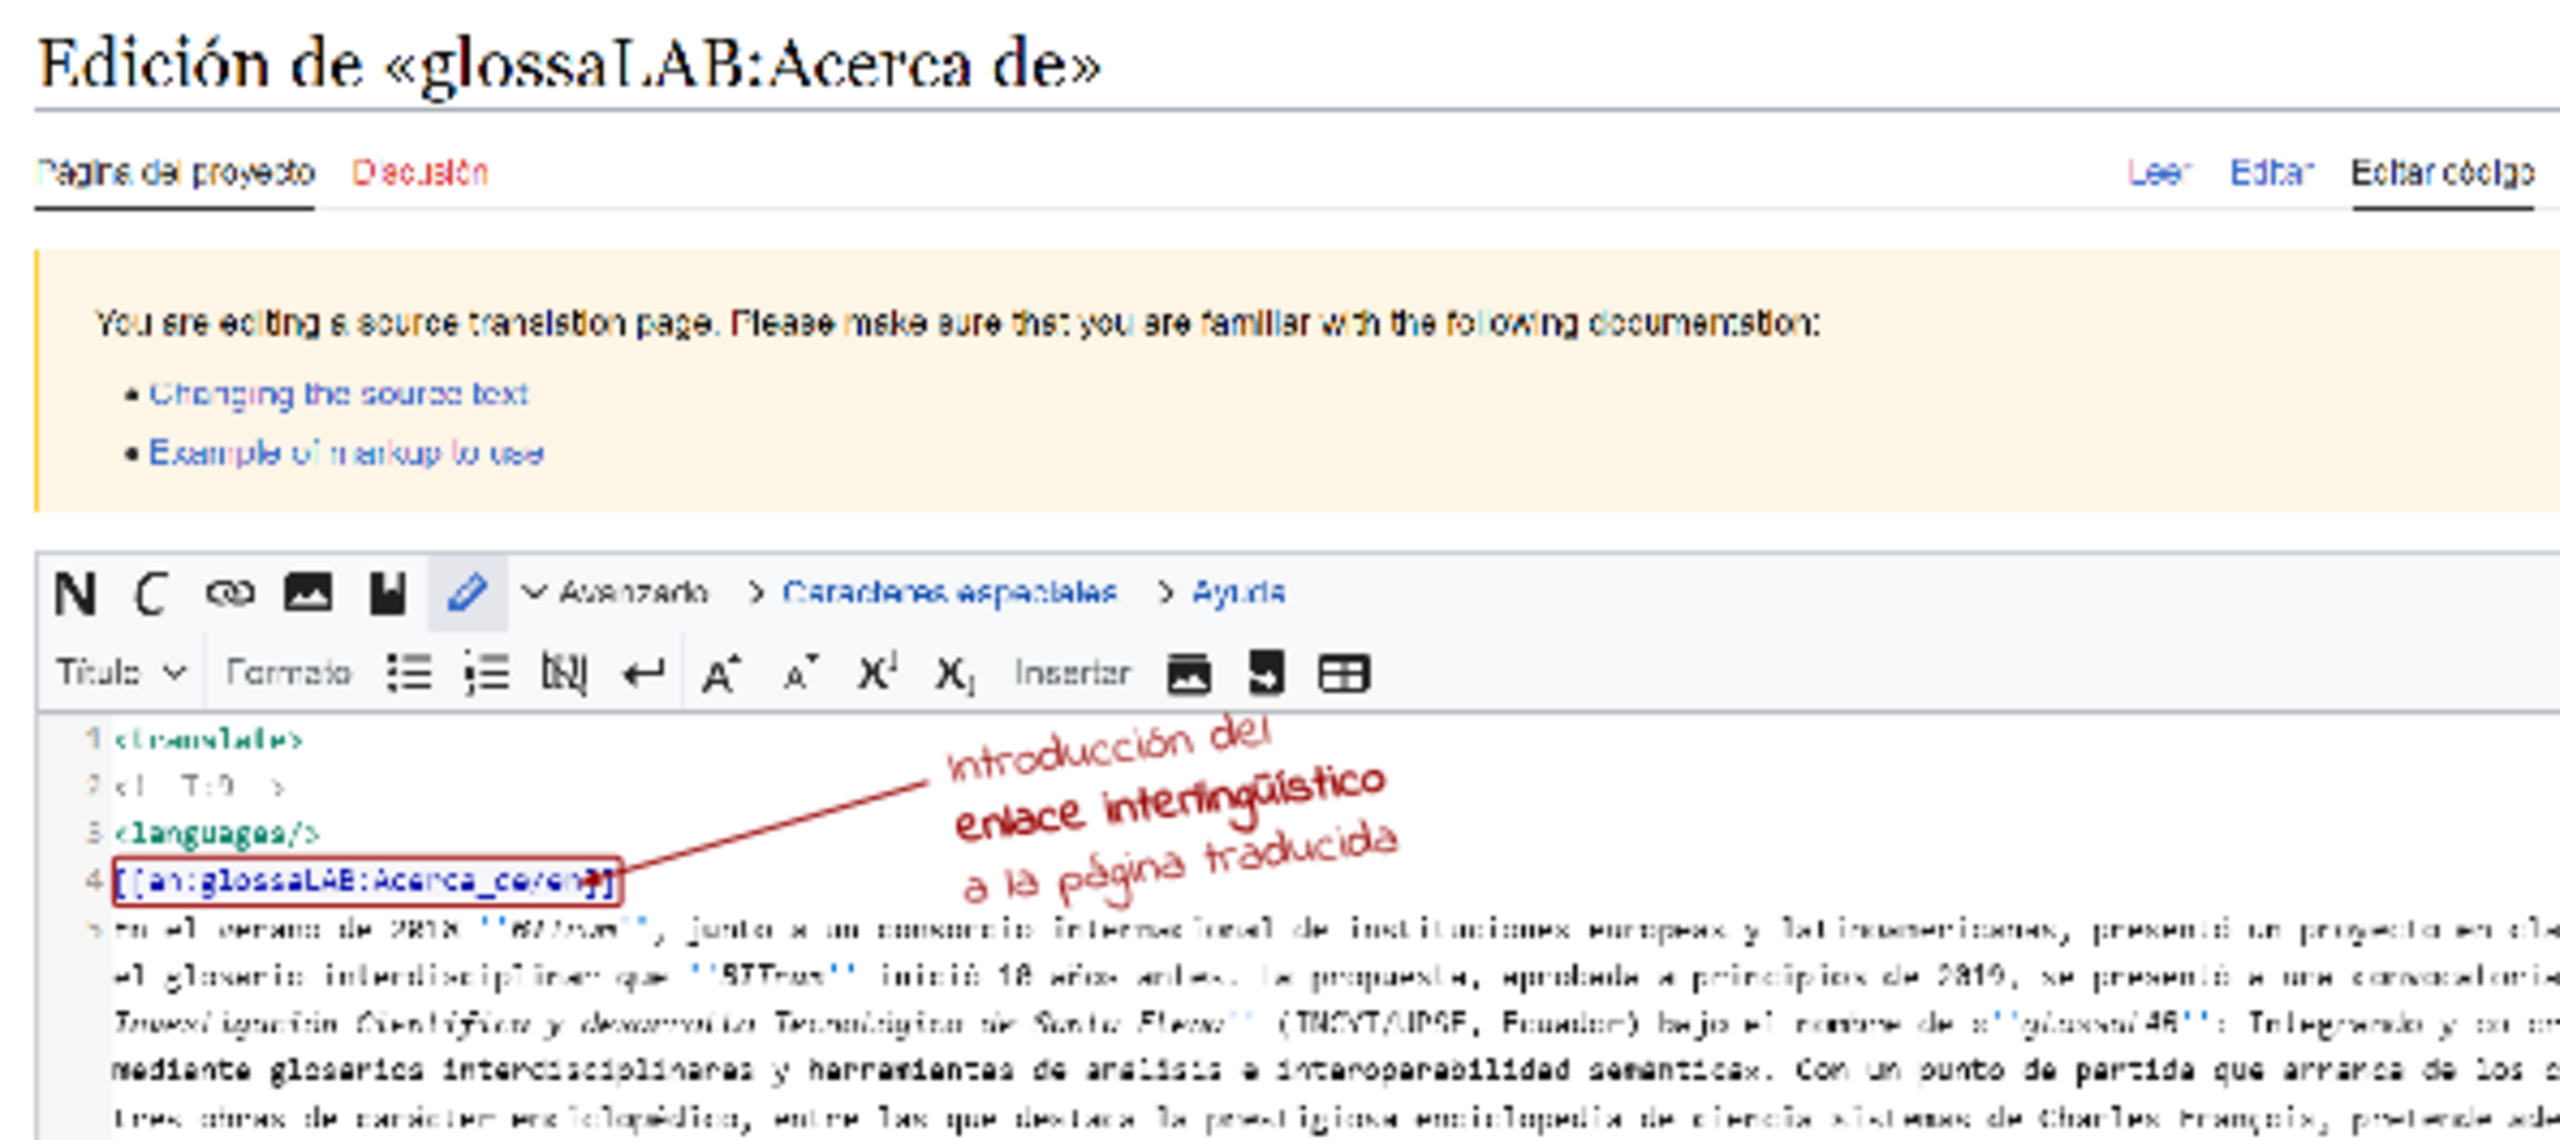Switch to the Leer tab
The height and width of the screenshot is (1140, 2560).
(2159, 173)
